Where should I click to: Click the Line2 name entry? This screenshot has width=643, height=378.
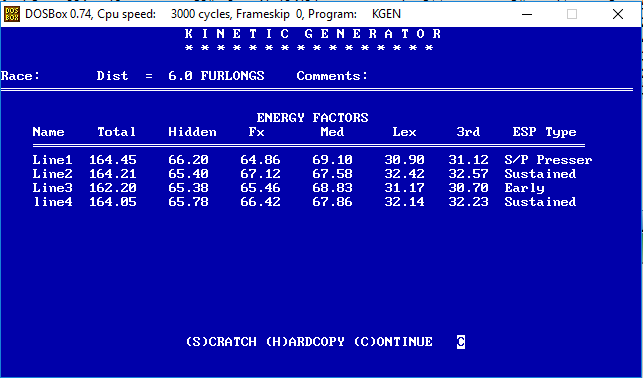pos(52,173)
